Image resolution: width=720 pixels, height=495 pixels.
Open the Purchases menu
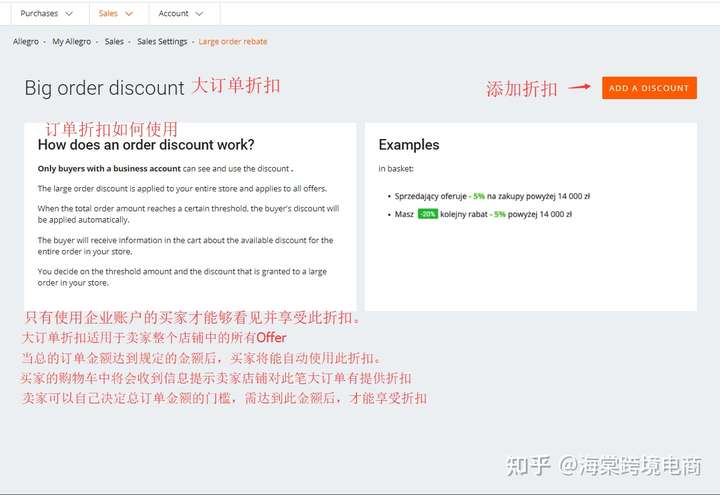click(46, 13)
